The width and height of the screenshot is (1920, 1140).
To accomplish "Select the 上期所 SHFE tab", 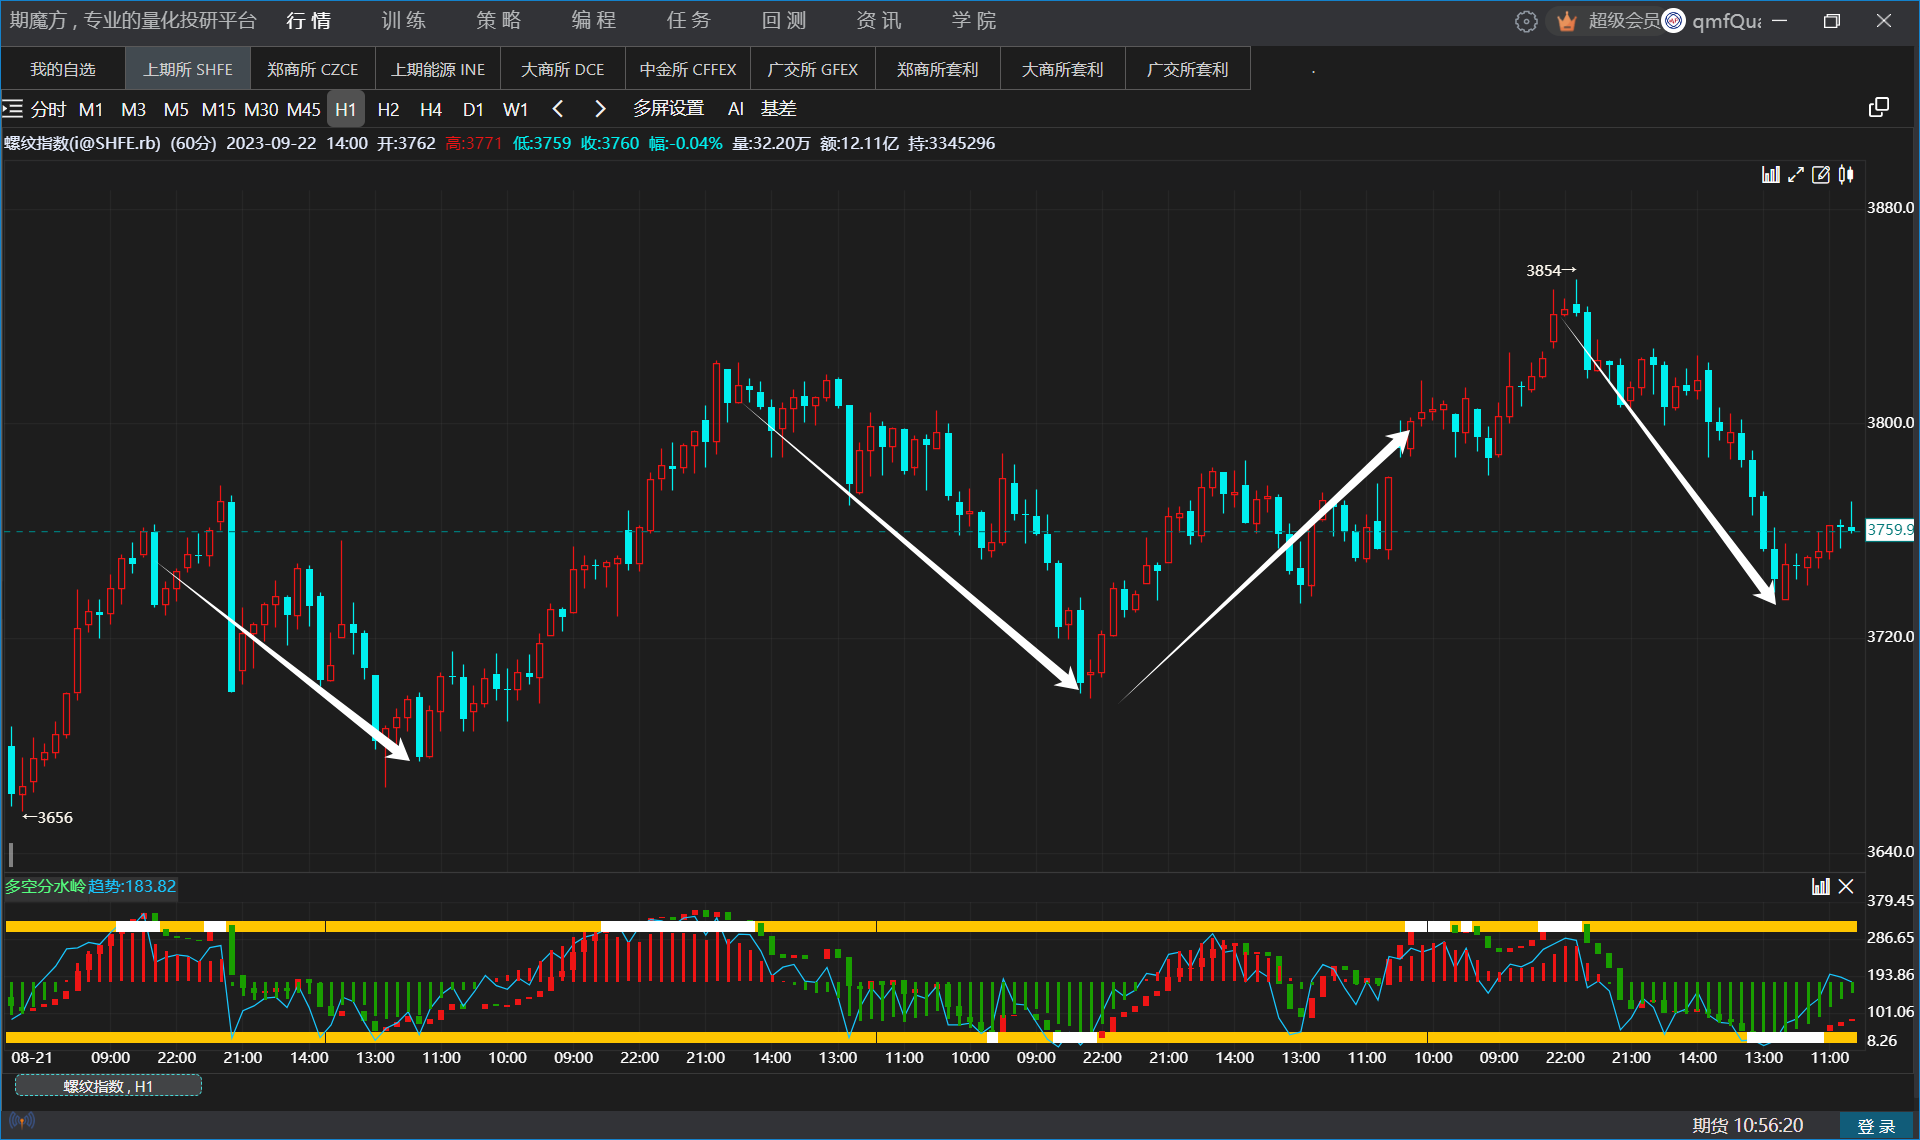I will click(x=187, y=69).
